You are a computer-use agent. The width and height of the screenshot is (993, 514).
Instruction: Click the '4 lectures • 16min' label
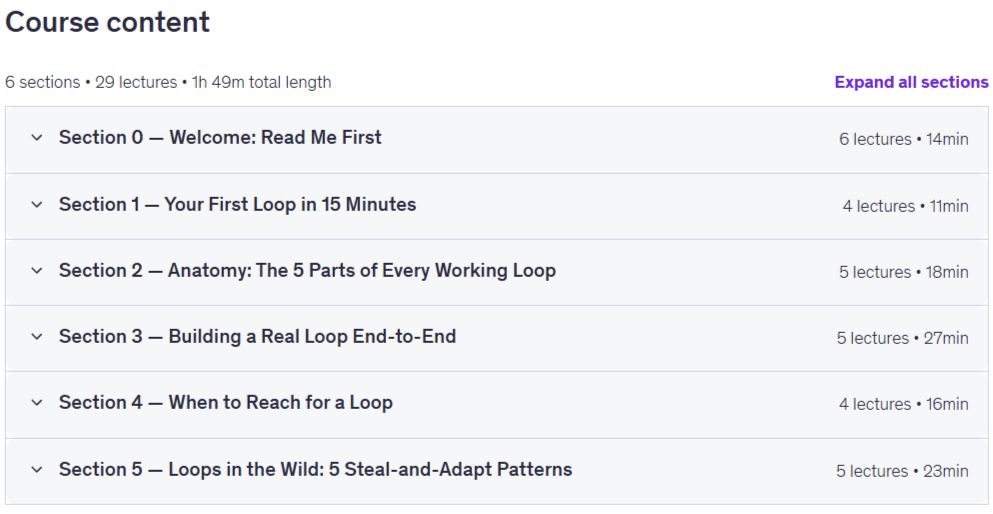click(x=904, y=404)
